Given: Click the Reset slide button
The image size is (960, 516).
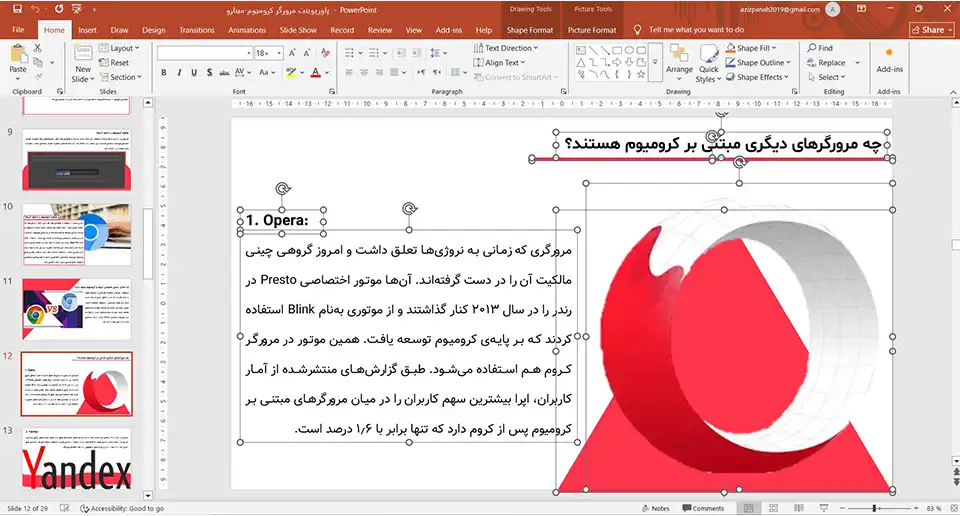Looking at the screenshot, I should (114, 62).
